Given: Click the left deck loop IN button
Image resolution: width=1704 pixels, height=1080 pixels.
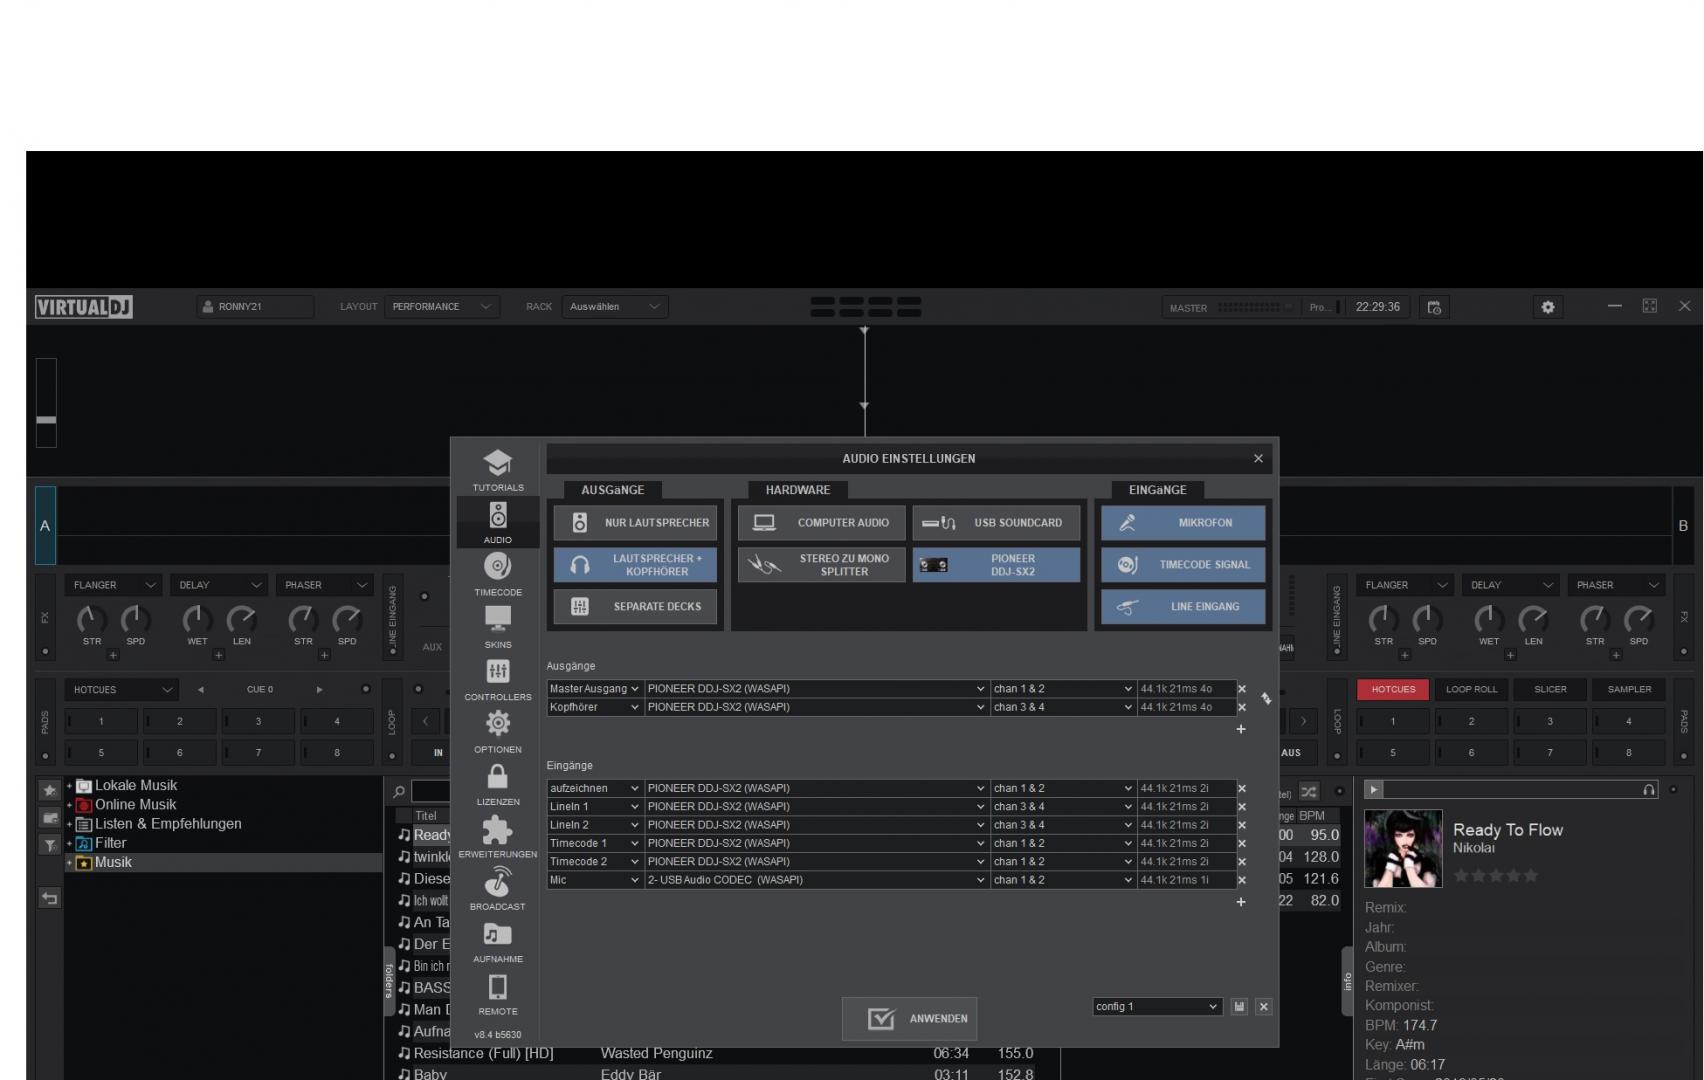Looking at the screenshot, I should 438,753.
